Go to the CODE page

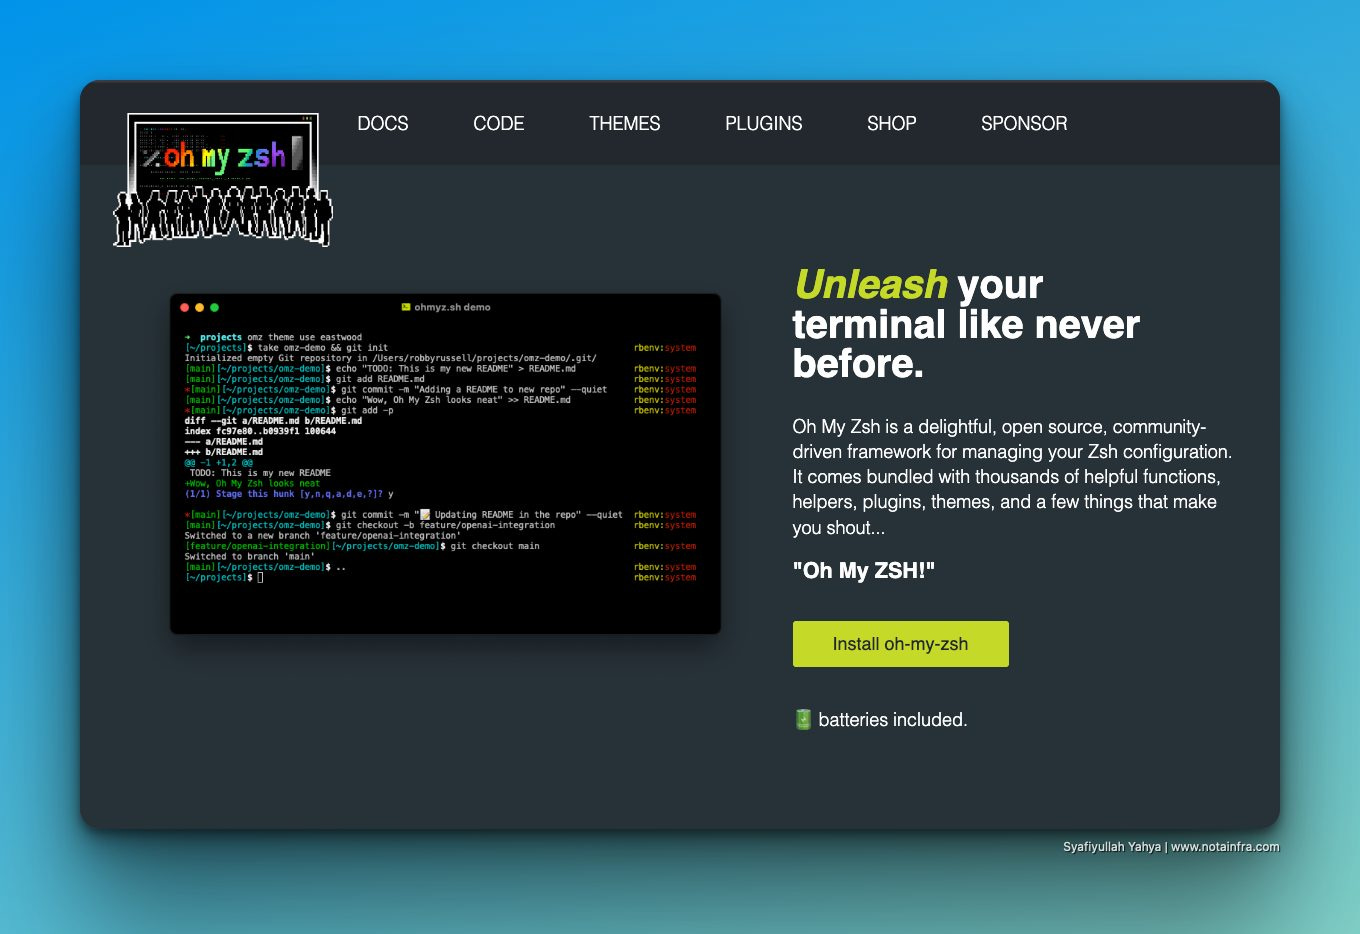[498, 123]
